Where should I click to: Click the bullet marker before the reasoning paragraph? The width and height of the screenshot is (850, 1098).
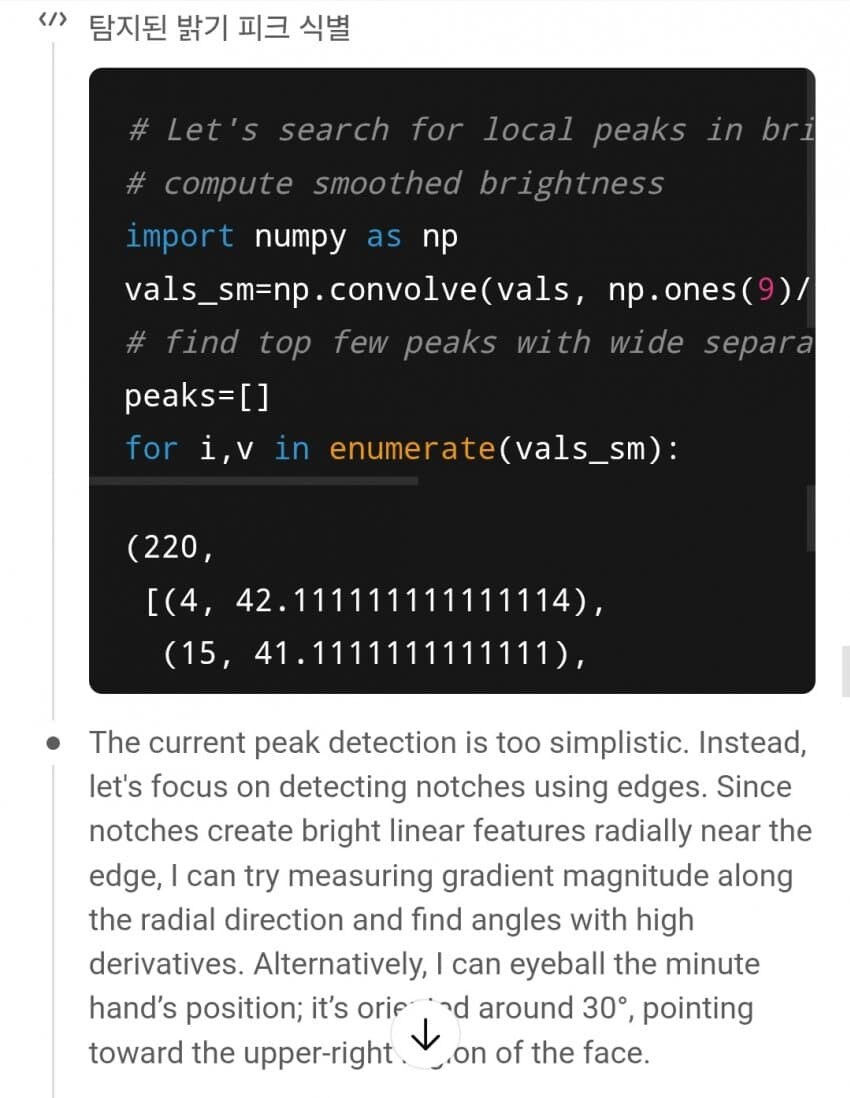(53, 743)
